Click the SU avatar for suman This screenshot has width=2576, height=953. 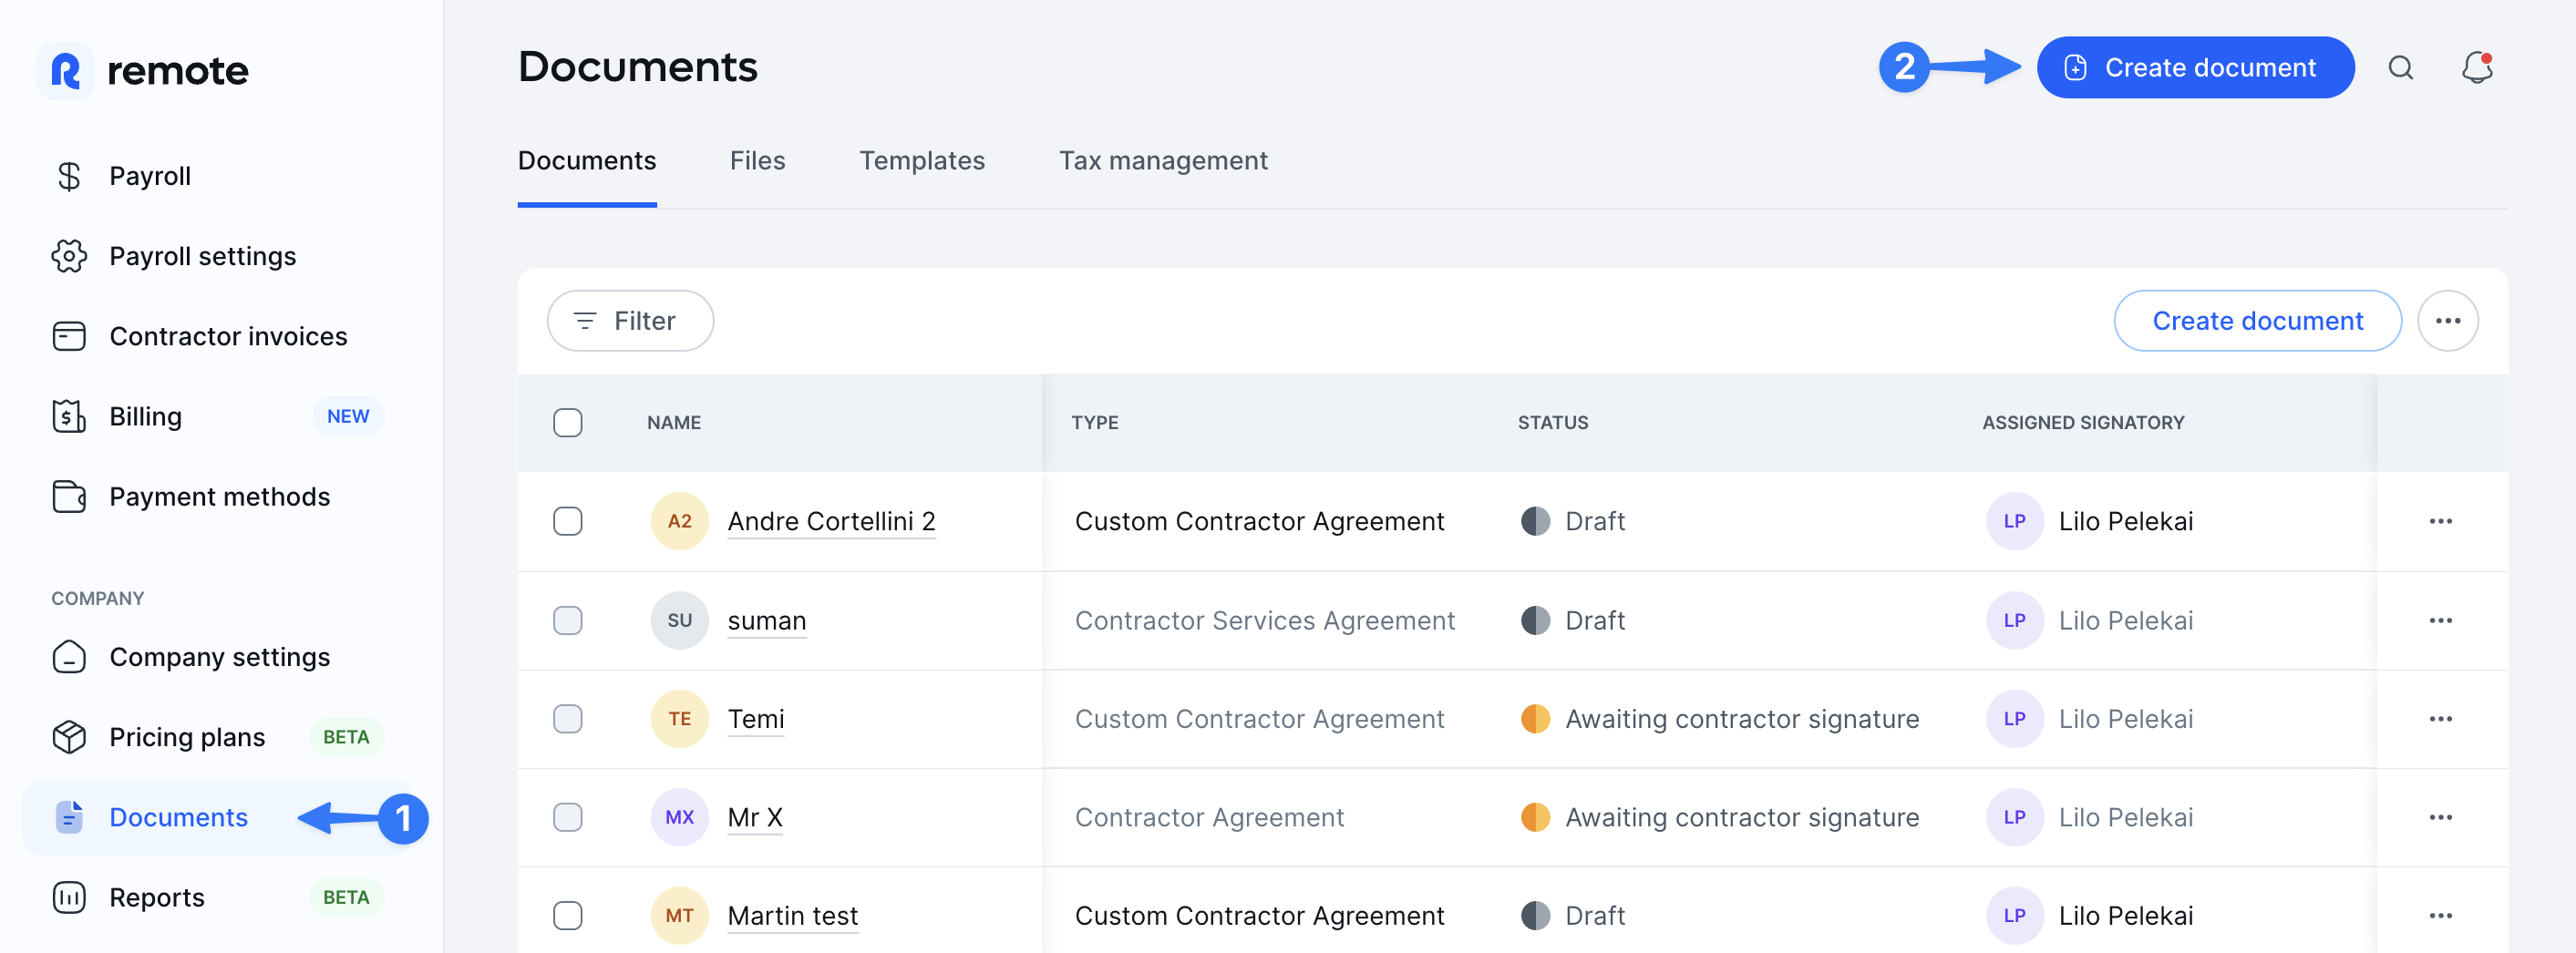pos(679,620)
